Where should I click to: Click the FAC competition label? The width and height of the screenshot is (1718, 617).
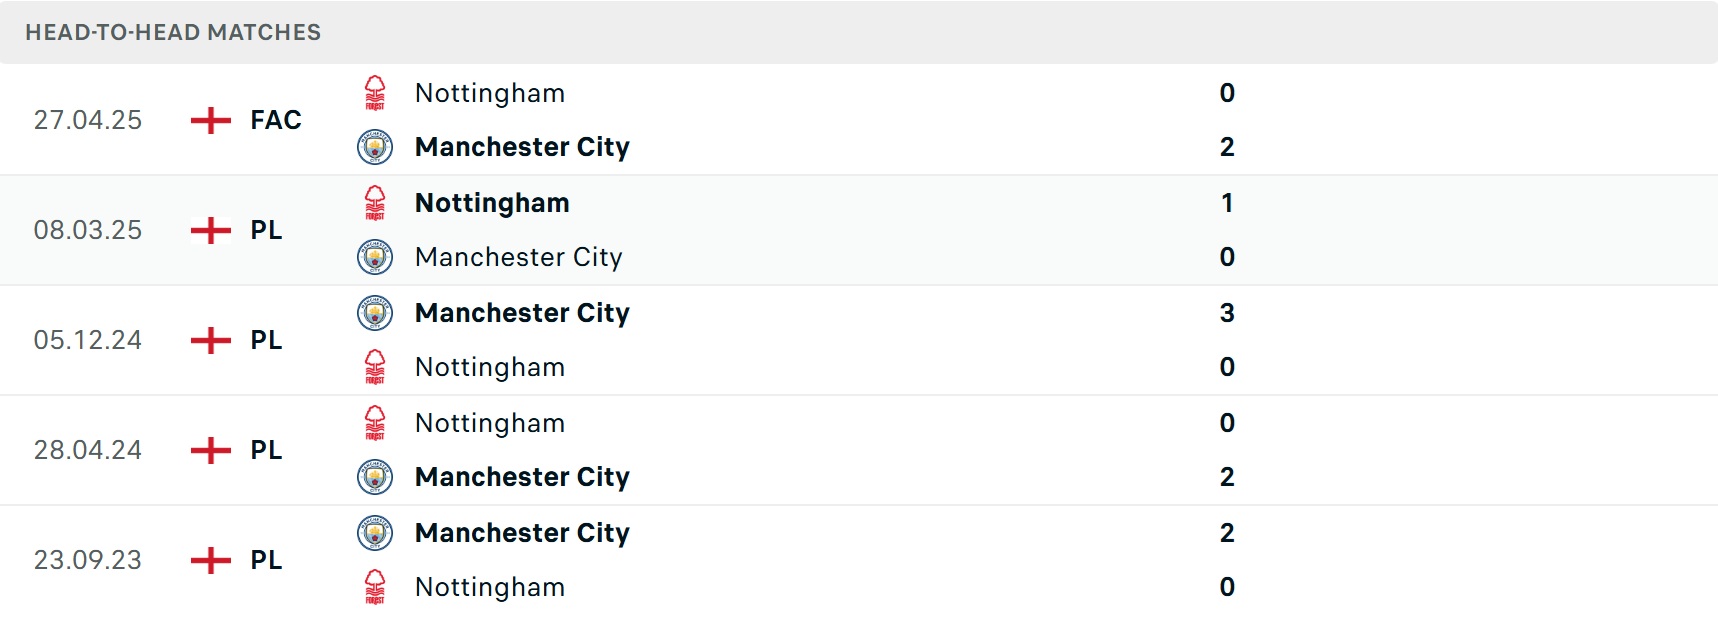[x=276, y=120]
